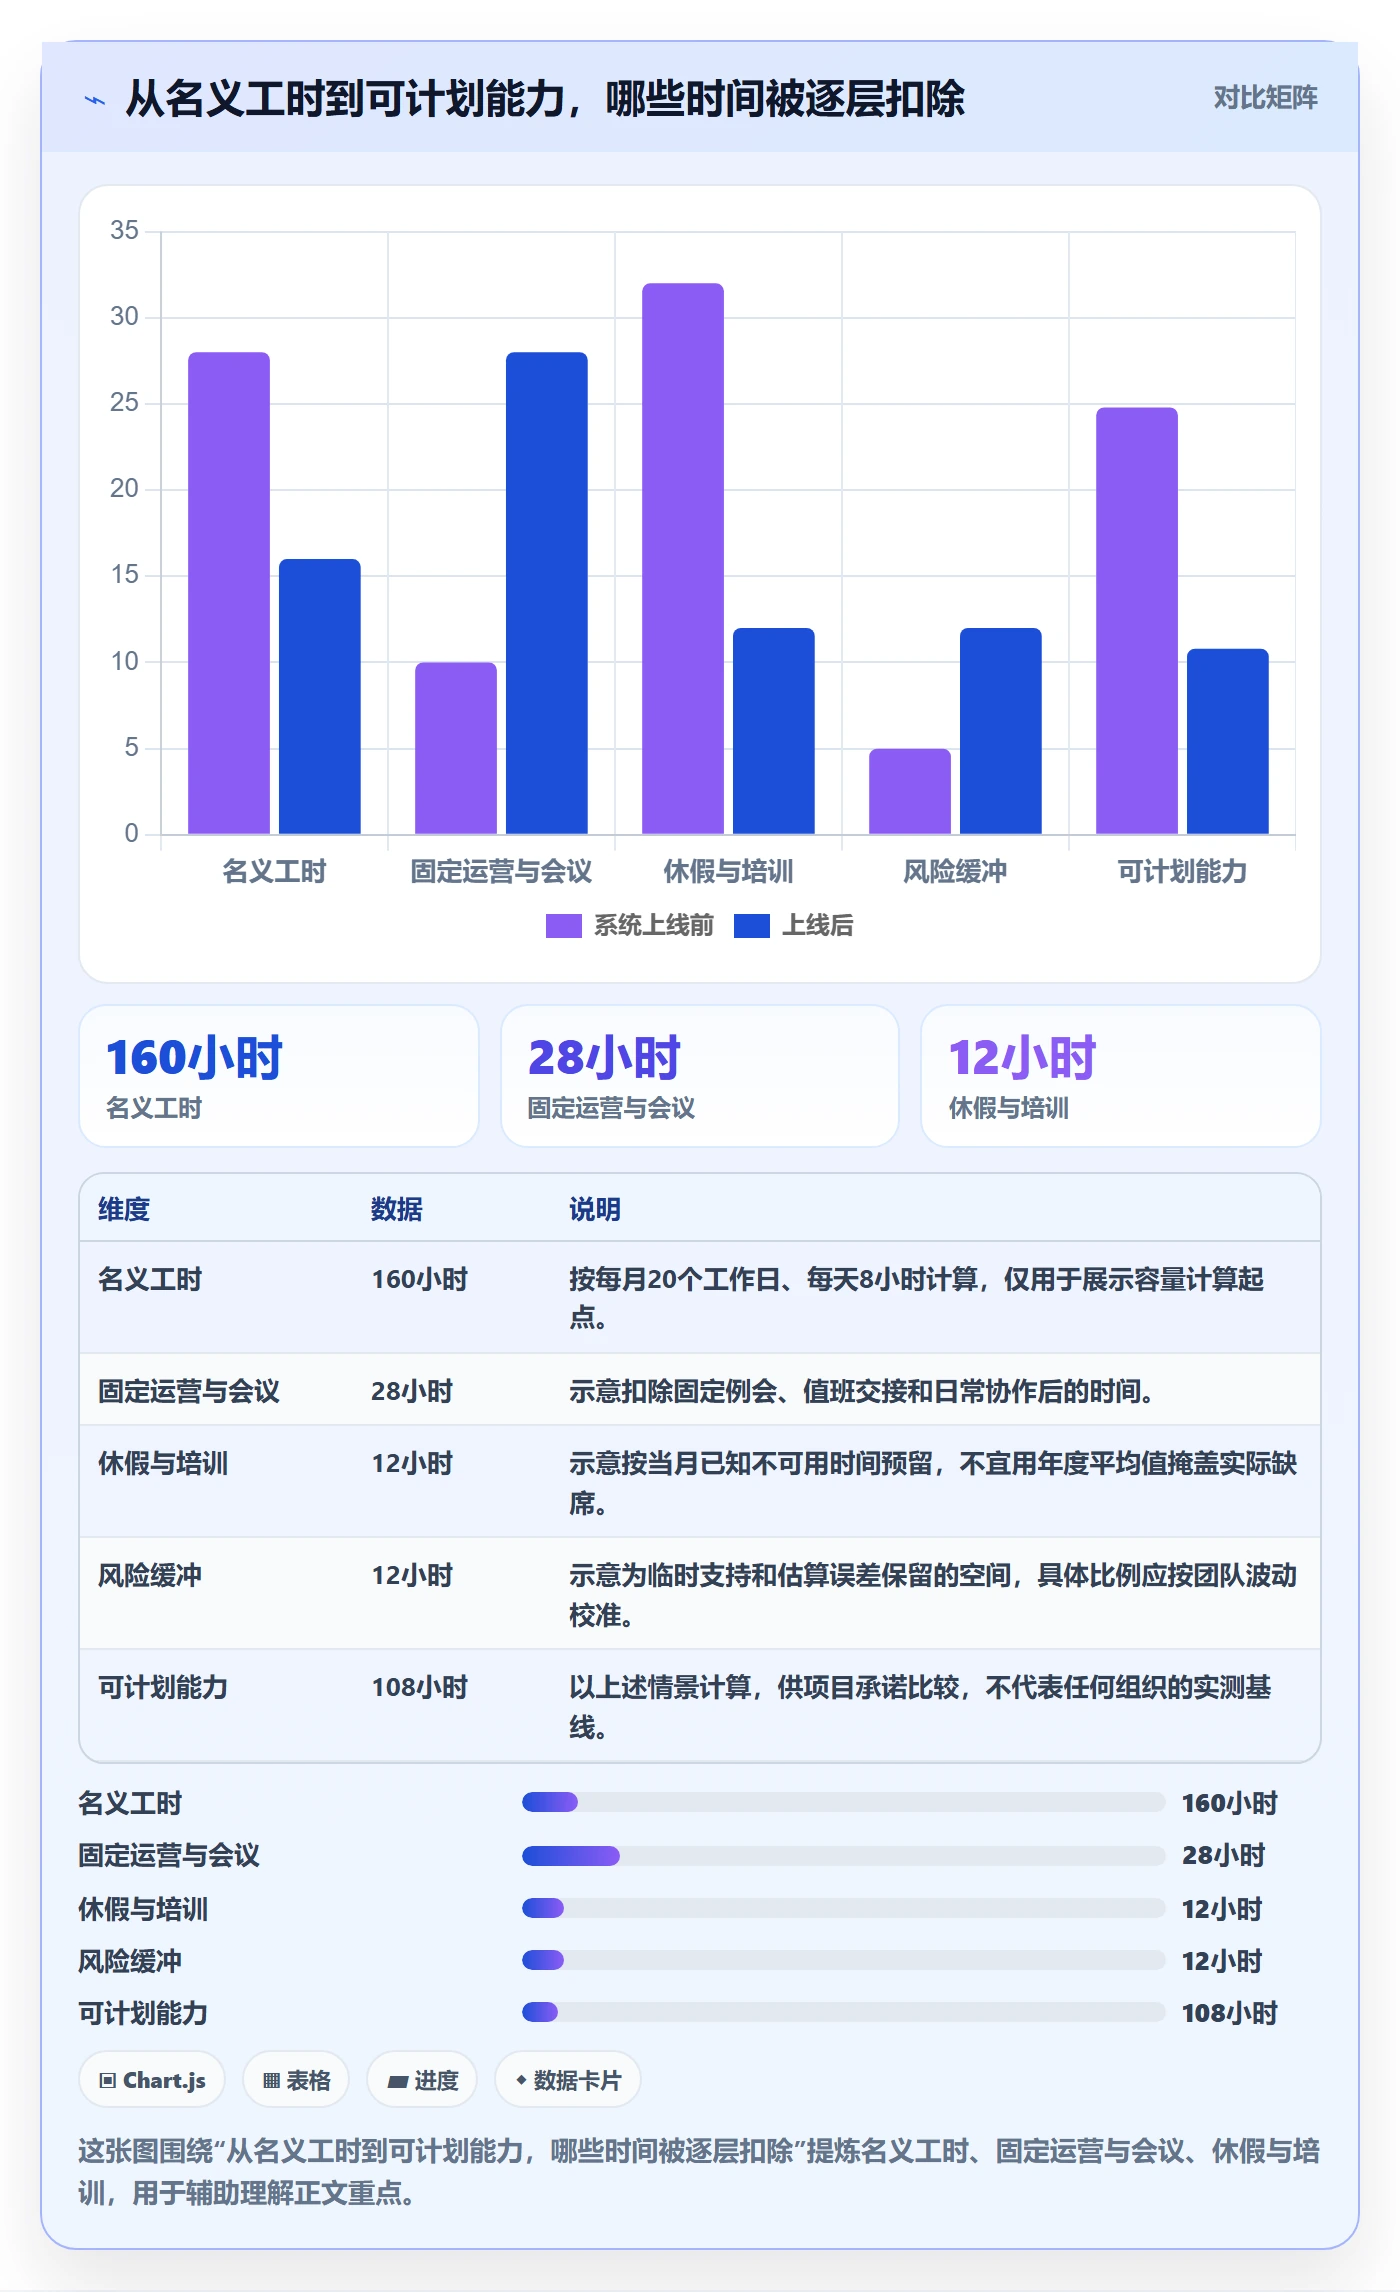Click the 数据 column header
This screenshot has width=1400, height=2292.
tap(397, 1209)
